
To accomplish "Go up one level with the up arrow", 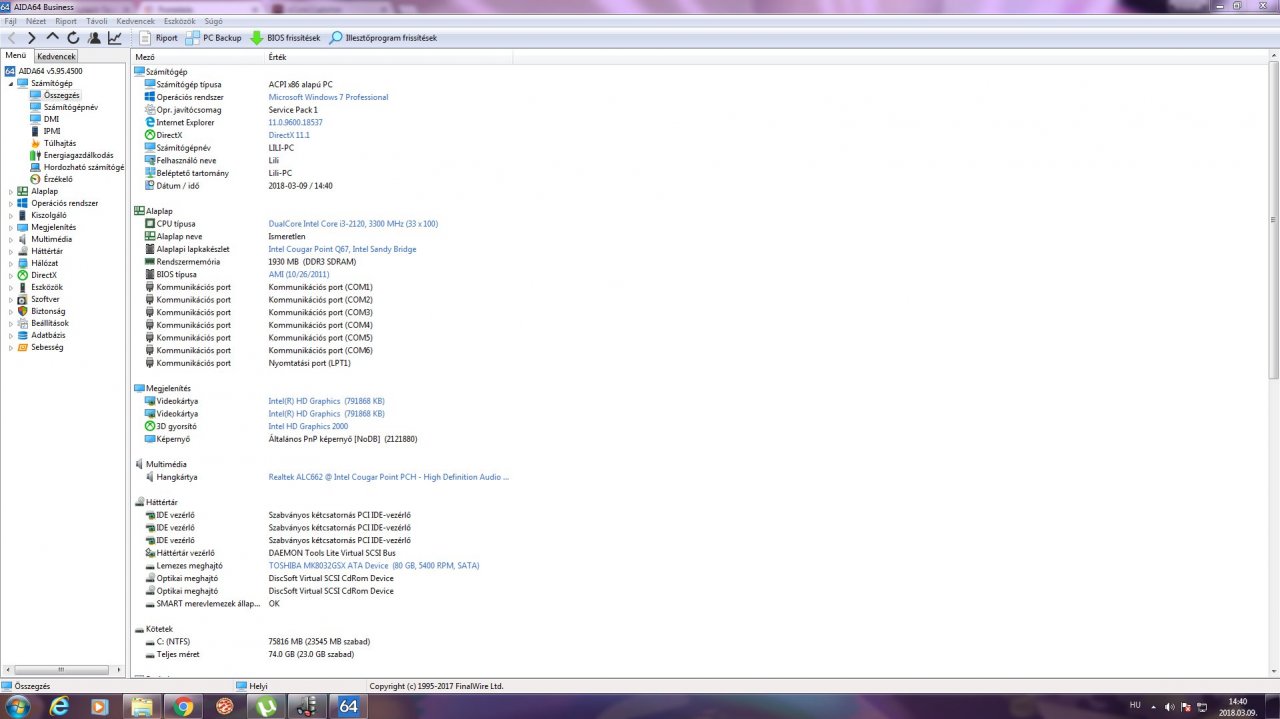I will tap(53, 38).
